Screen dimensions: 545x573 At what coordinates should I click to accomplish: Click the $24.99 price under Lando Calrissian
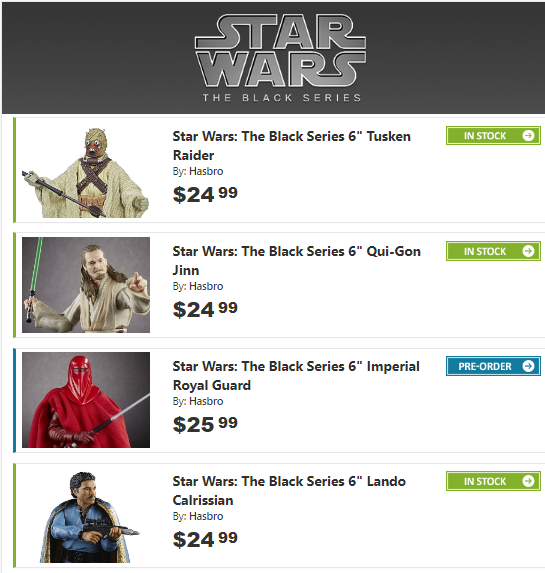point(205,539)
